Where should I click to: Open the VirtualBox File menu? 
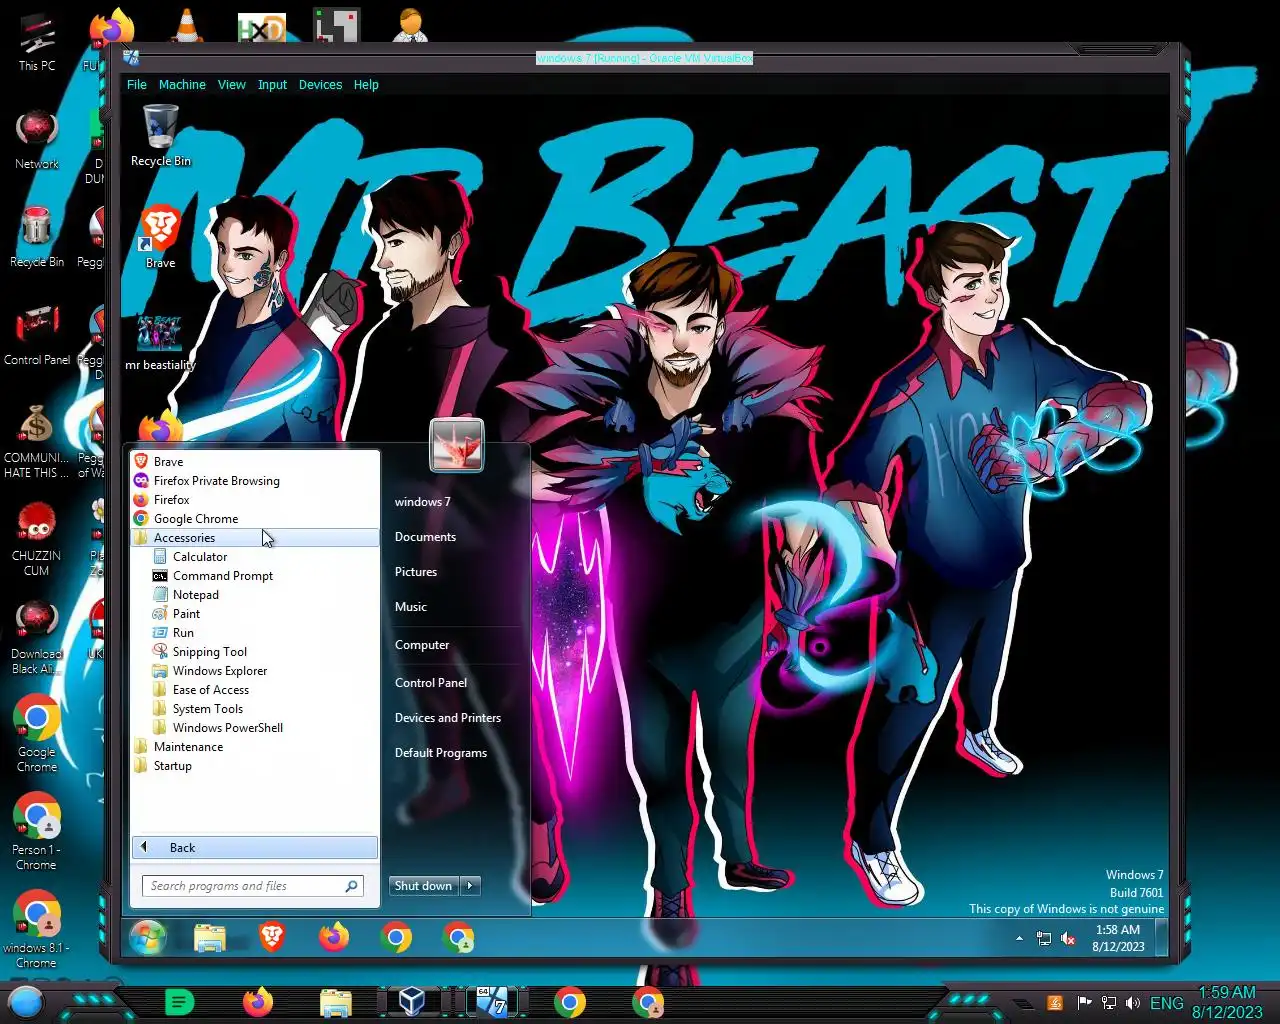coord(137,85)
